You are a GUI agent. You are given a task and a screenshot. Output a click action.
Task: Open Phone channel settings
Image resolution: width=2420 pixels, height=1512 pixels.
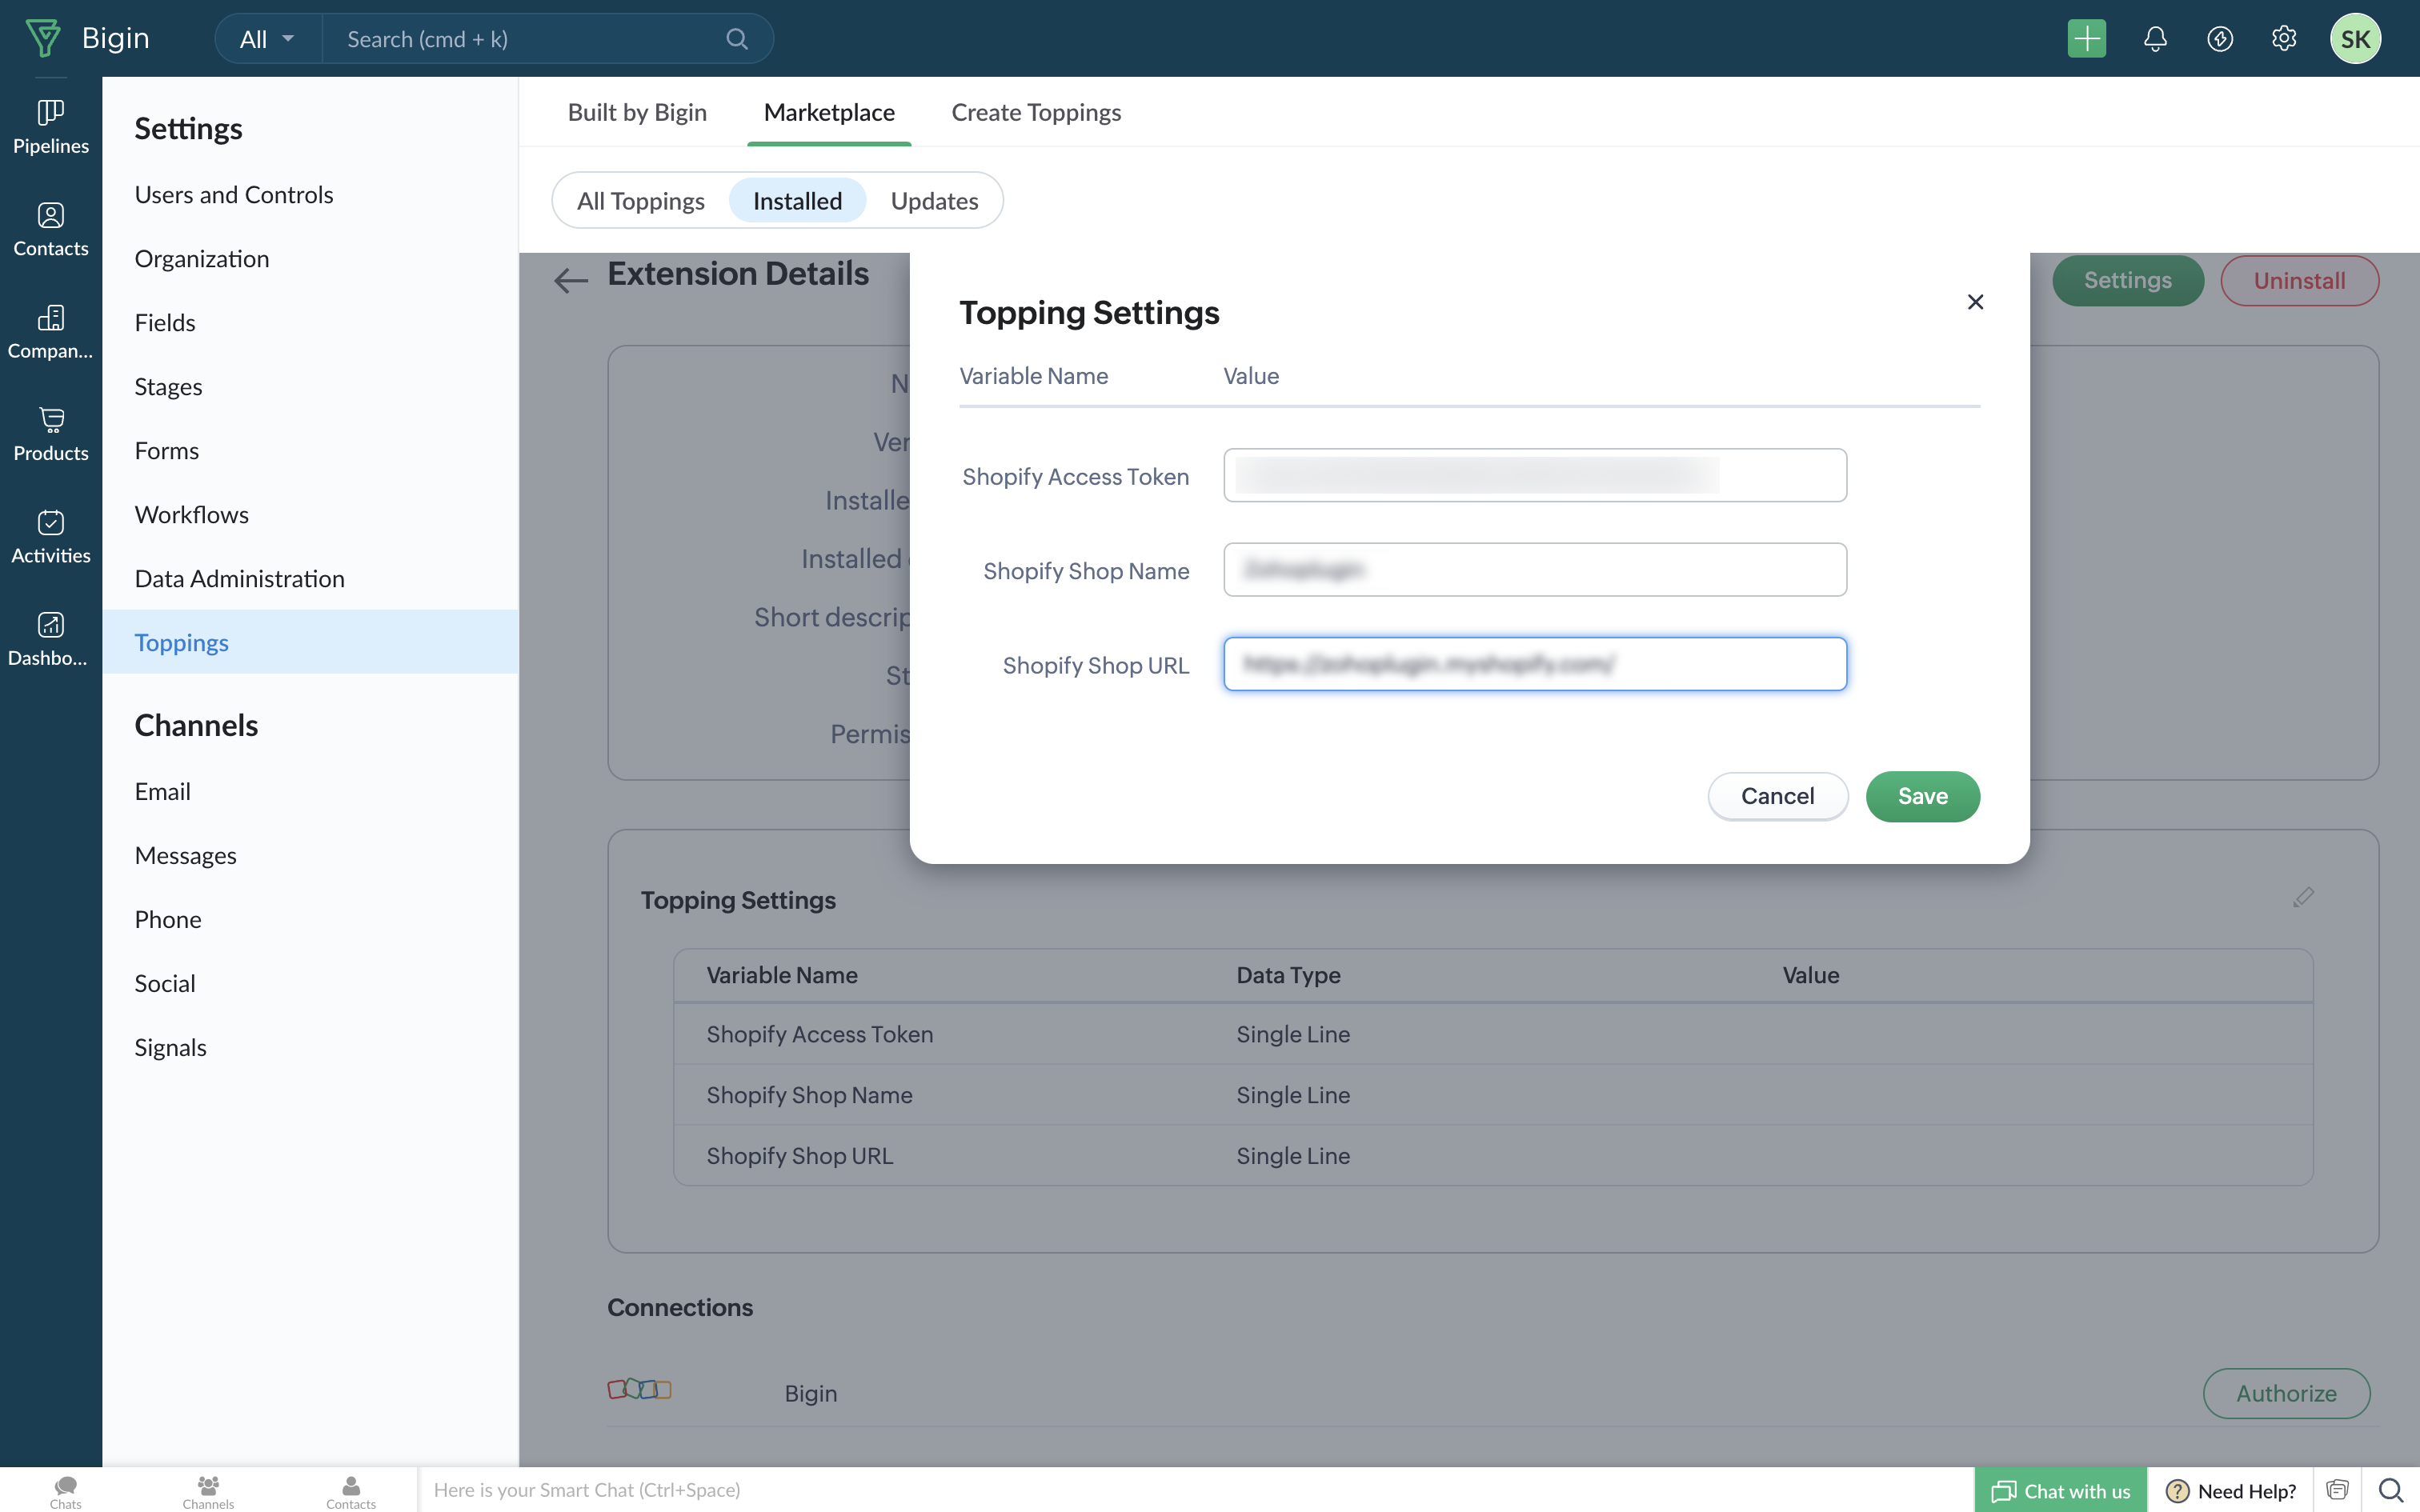(x=310, y=919)
